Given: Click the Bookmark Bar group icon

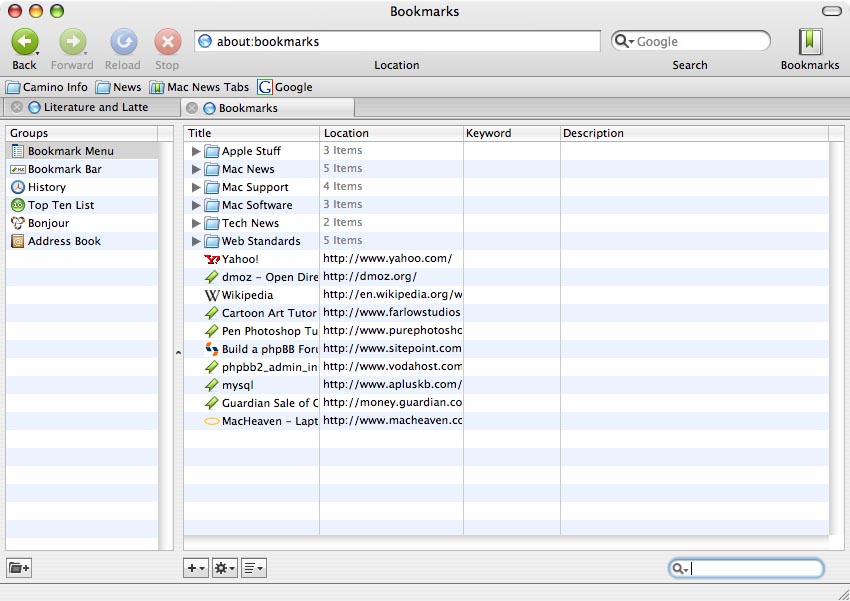Looking at the screenshot, I should click(x=18, y=169).
